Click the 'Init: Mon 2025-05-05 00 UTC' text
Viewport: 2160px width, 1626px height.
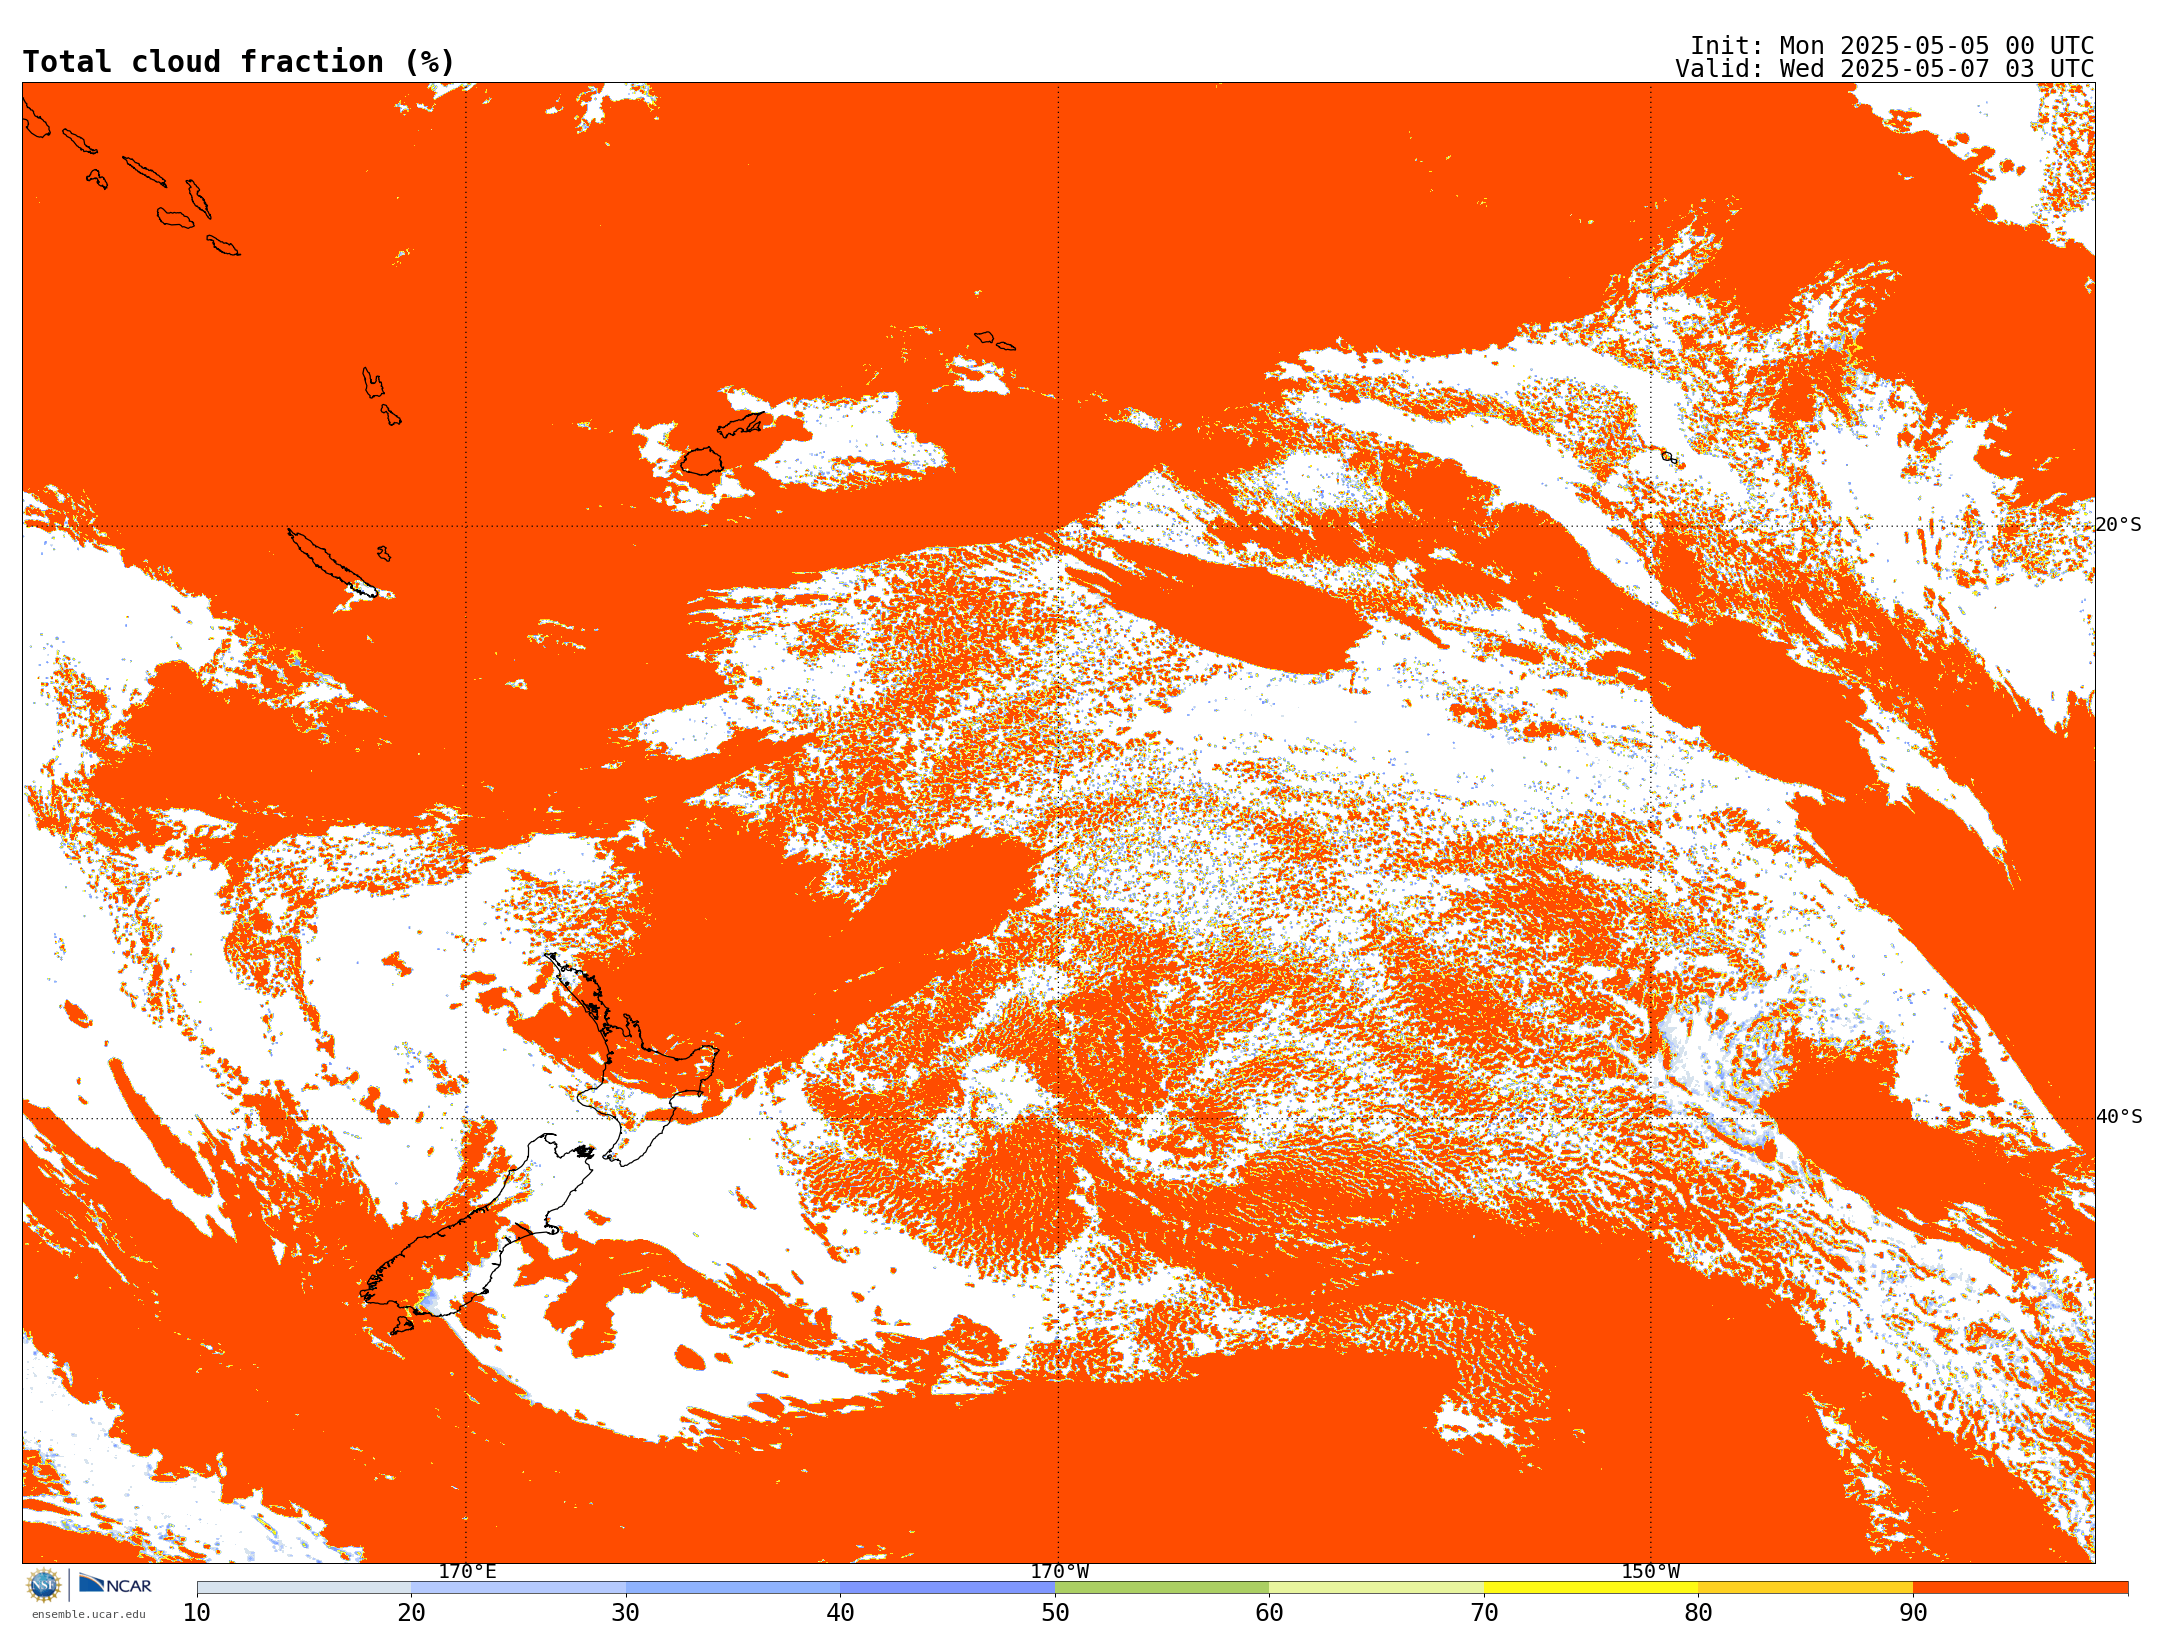(x=1892, y=46)
